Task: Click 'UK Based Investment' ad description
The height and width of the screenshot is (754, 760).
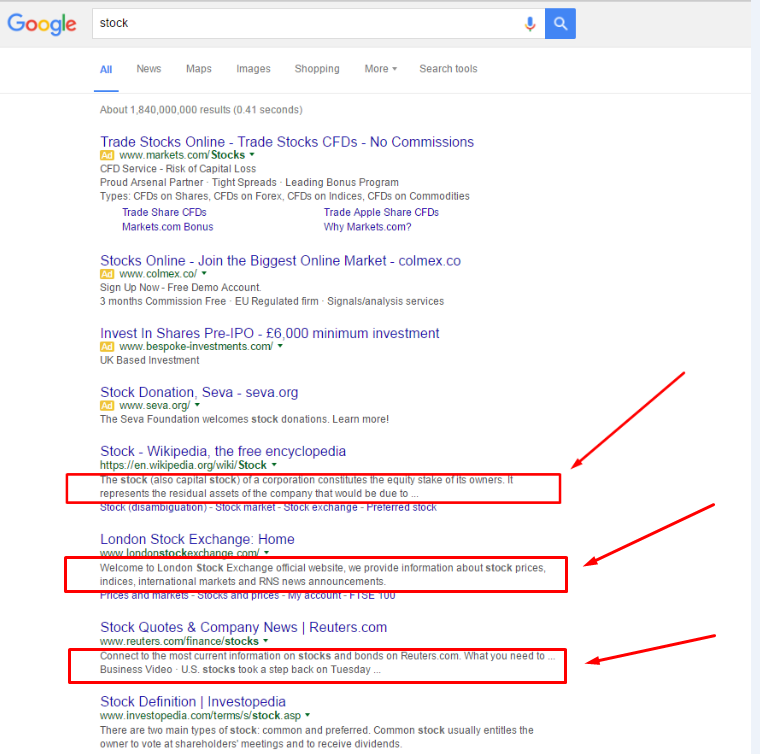Action: 150,361
